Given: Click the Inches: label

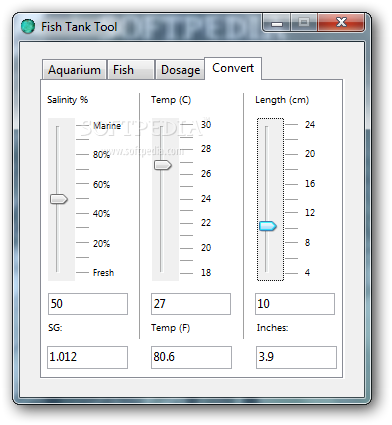Looking at the screenshot, I should pyautogui.click(x=272, y=328).
